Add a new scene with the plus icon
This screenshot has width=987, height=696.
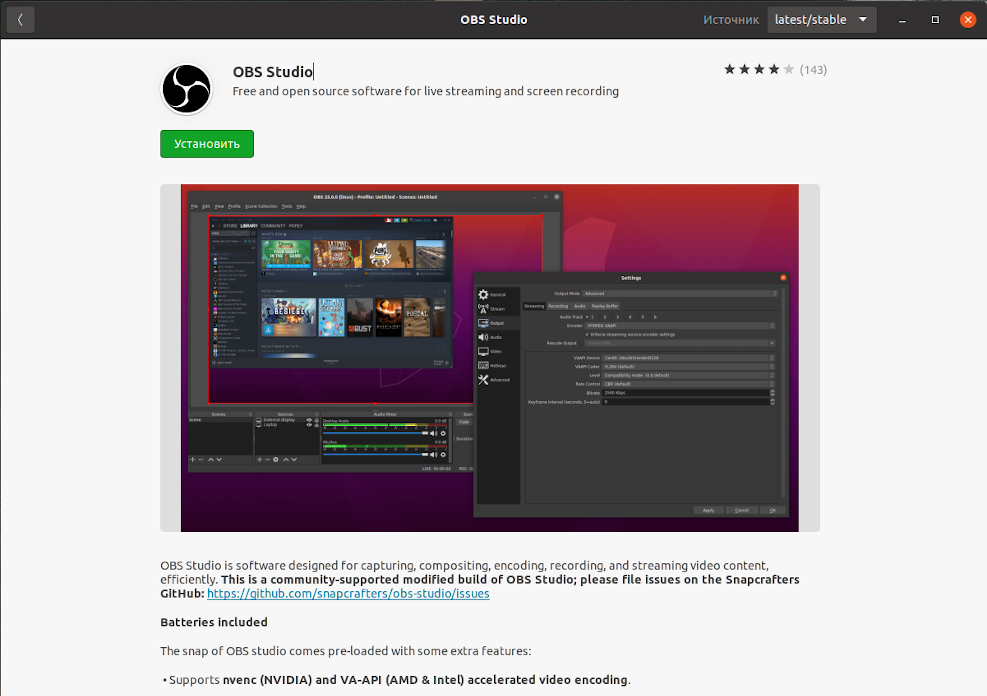(192, 459)
